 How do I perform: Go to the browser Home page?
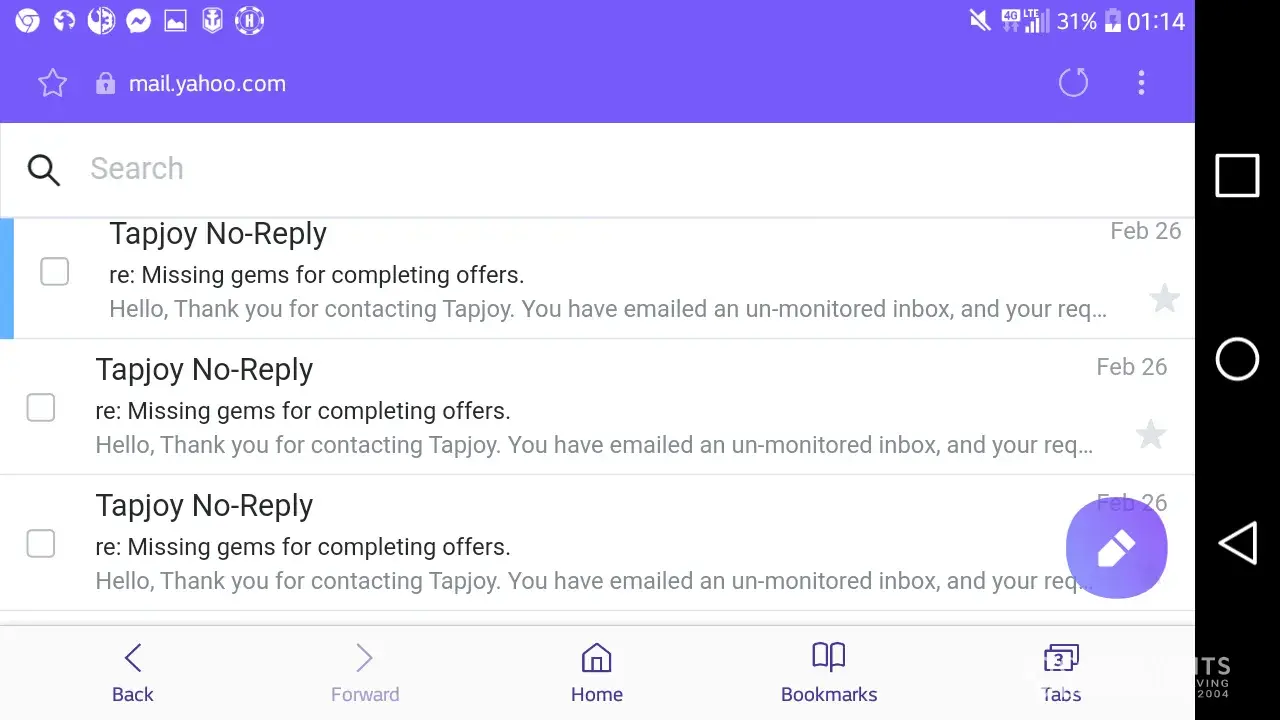click(597, 673)
